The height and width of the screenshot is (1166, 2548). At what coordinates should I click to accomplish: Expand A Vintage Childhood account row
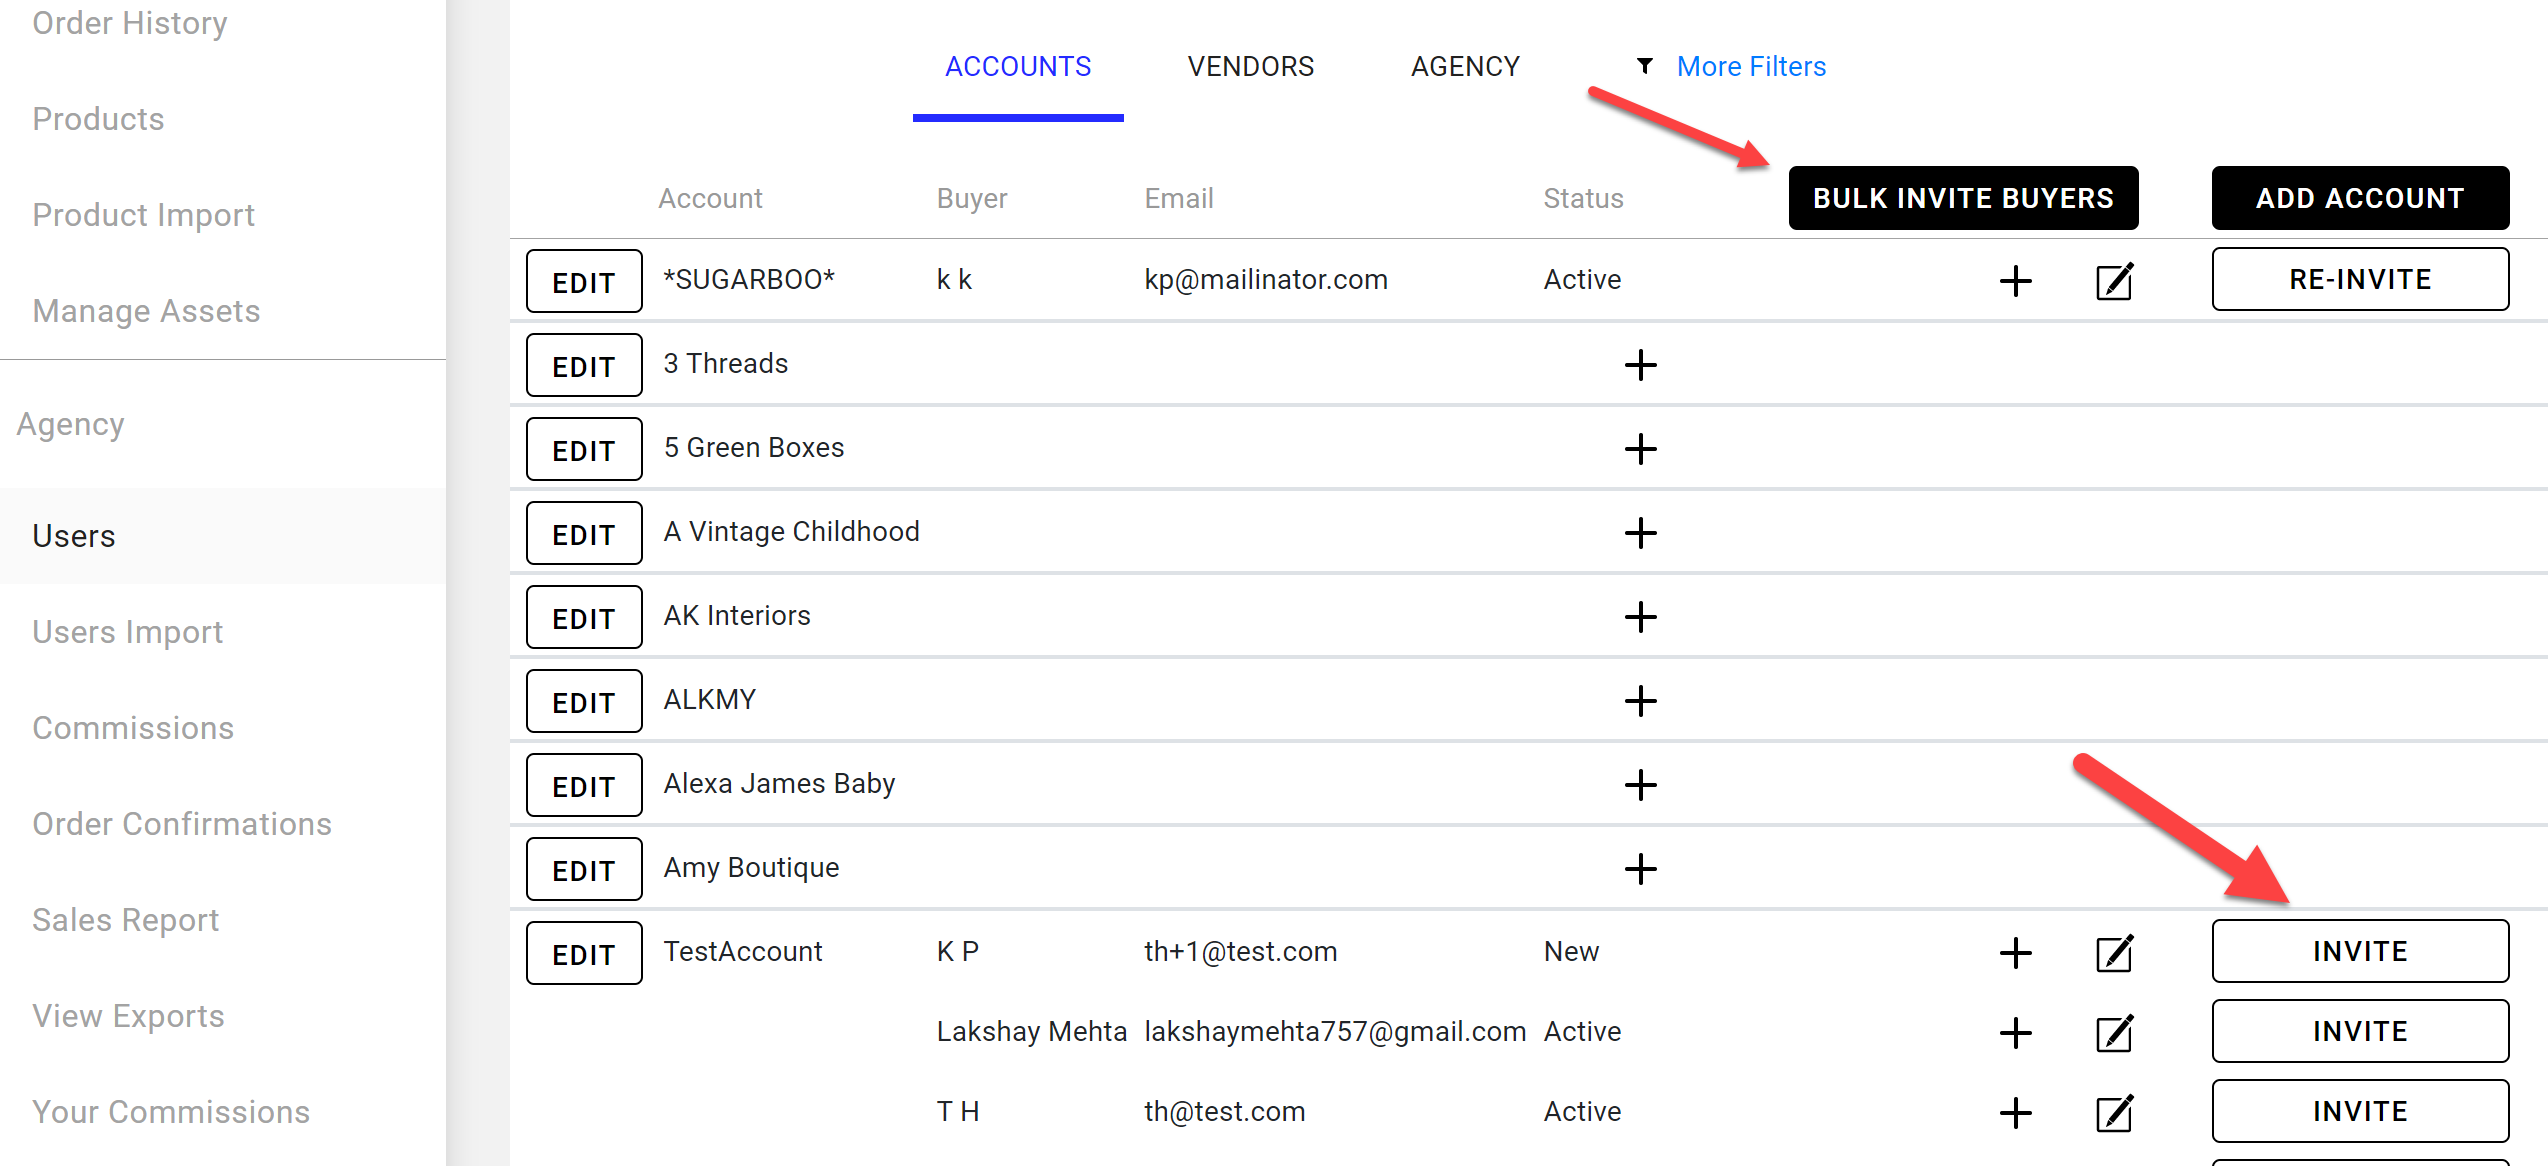[x=1640, y=533]
